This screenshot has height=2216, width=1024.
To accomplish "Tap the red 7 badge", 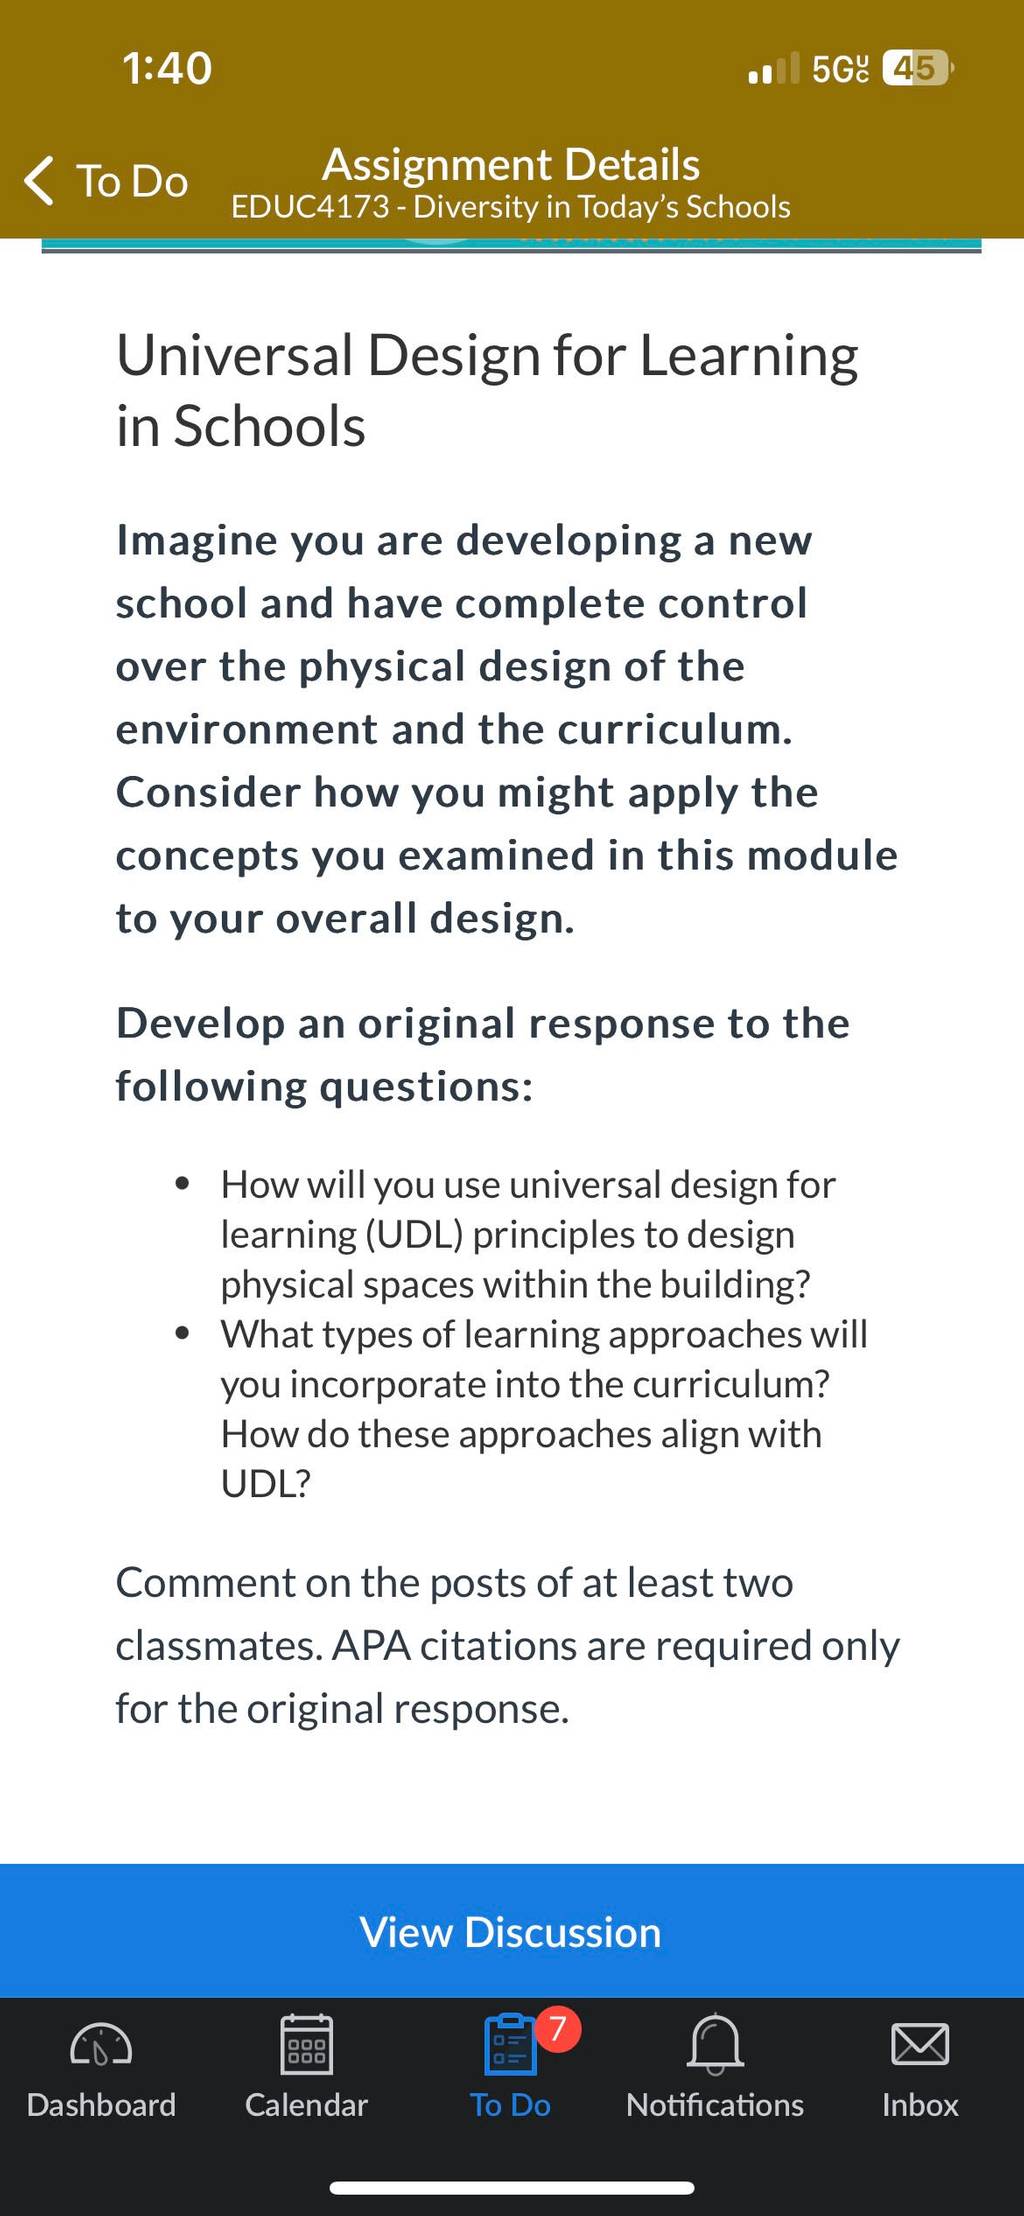I will [x=558, y=2029].
